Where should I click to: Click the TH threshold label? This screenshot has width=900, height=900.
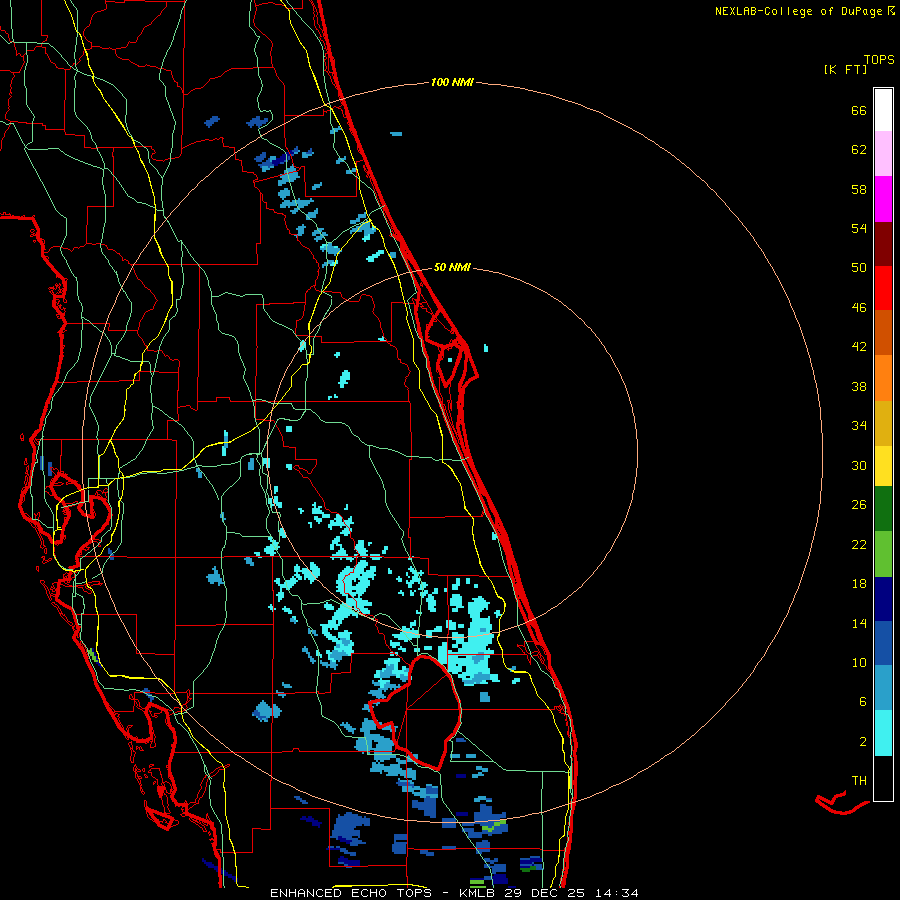click(x=859, y=781)
